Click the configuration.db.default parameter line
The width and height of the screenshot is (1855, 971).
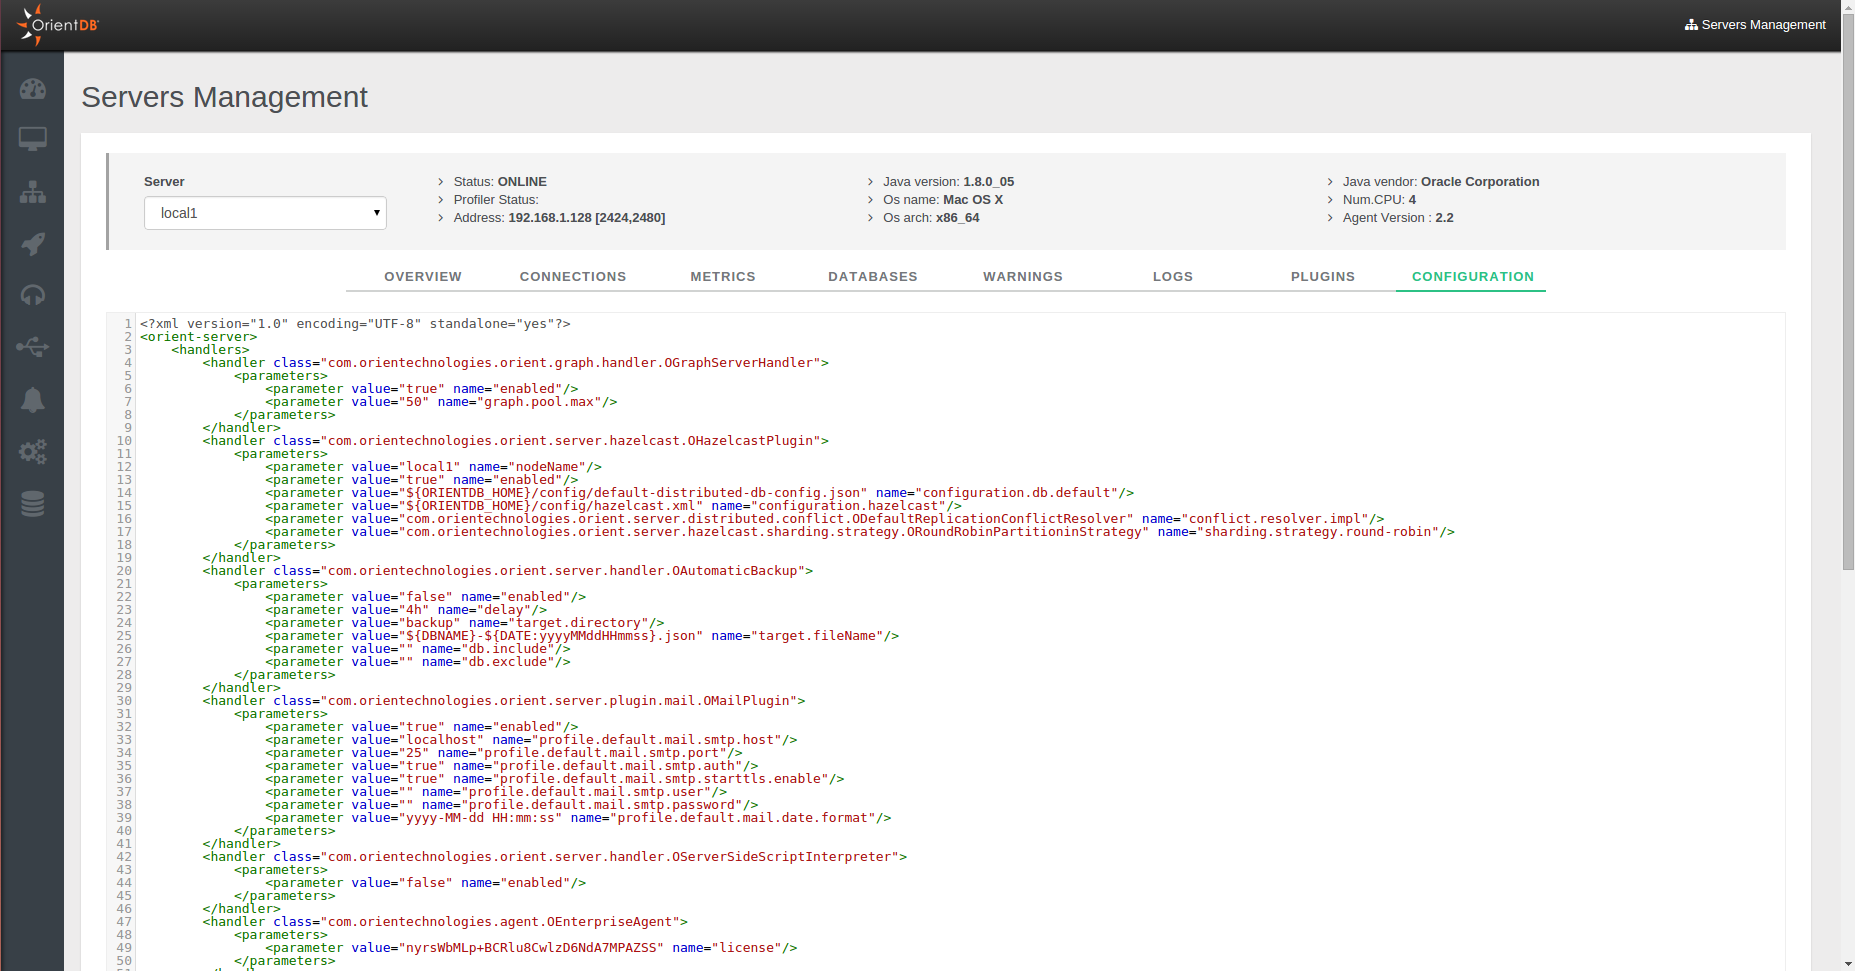click(x=700, y=493)
